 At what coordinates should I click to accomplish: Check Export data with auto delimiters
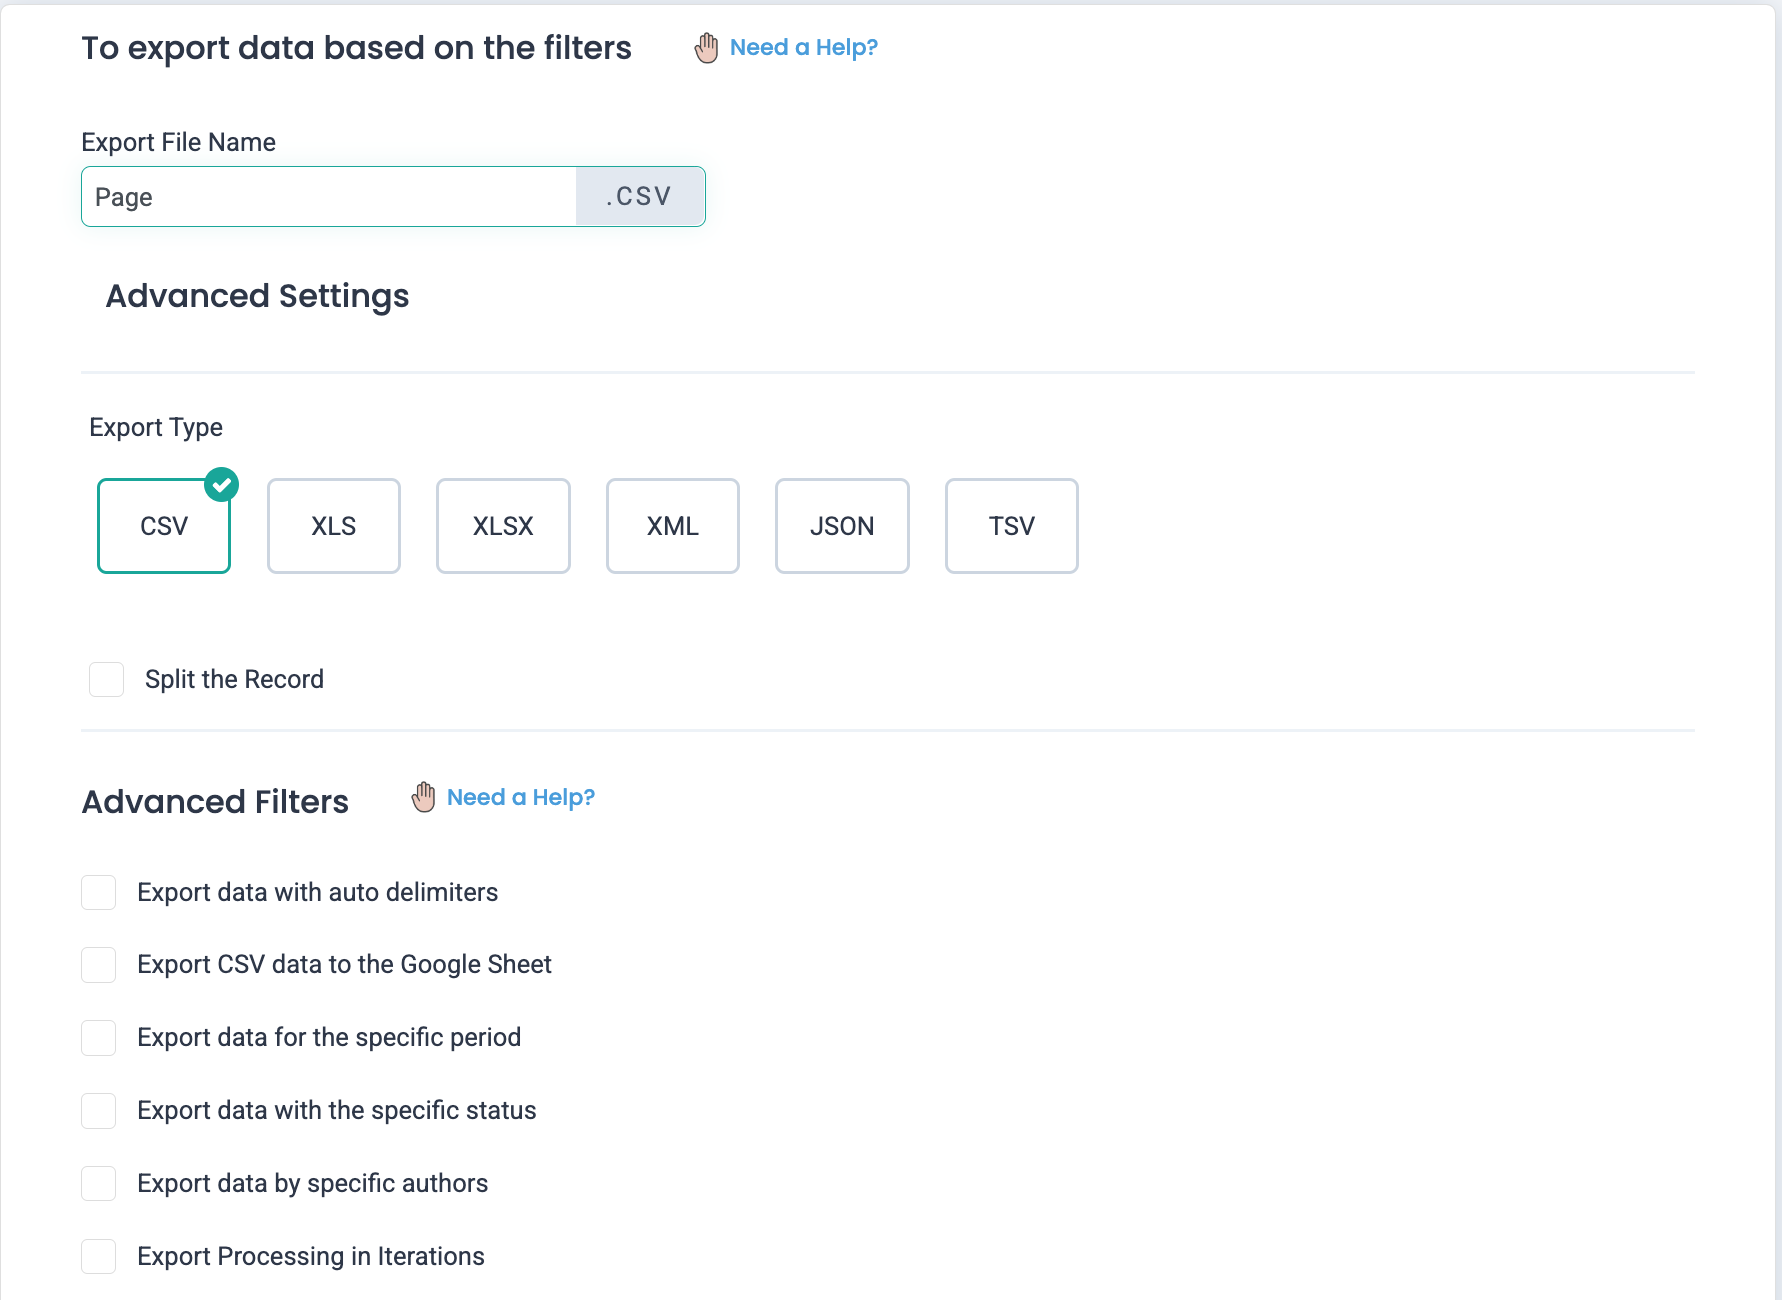99,892
